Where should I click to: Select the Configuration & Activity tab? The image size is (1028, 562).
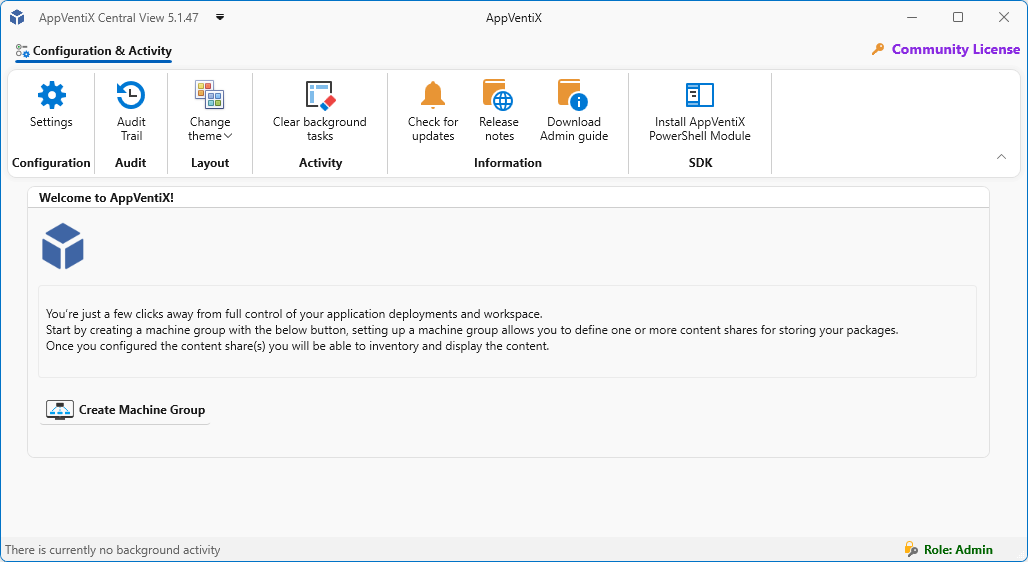(94, 51)
